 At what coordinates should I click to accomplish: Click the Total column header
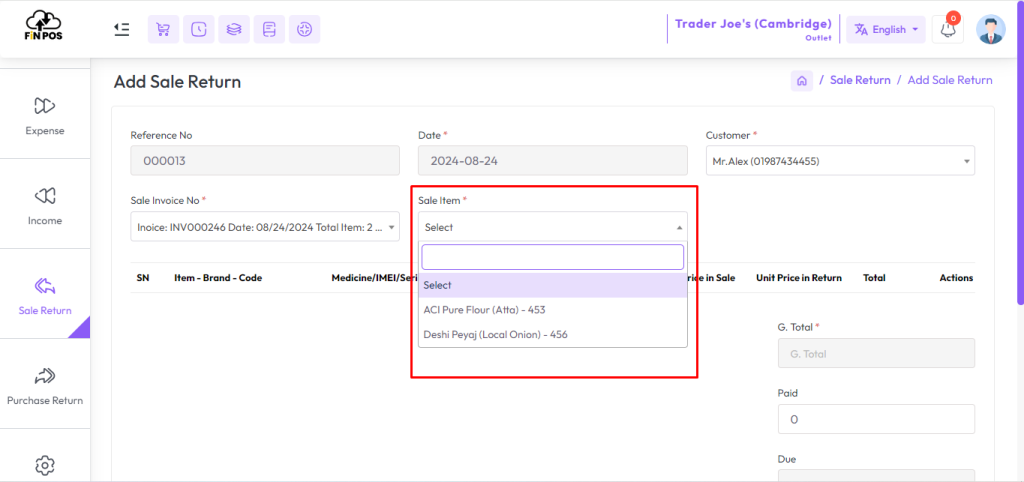coord(874,278)
